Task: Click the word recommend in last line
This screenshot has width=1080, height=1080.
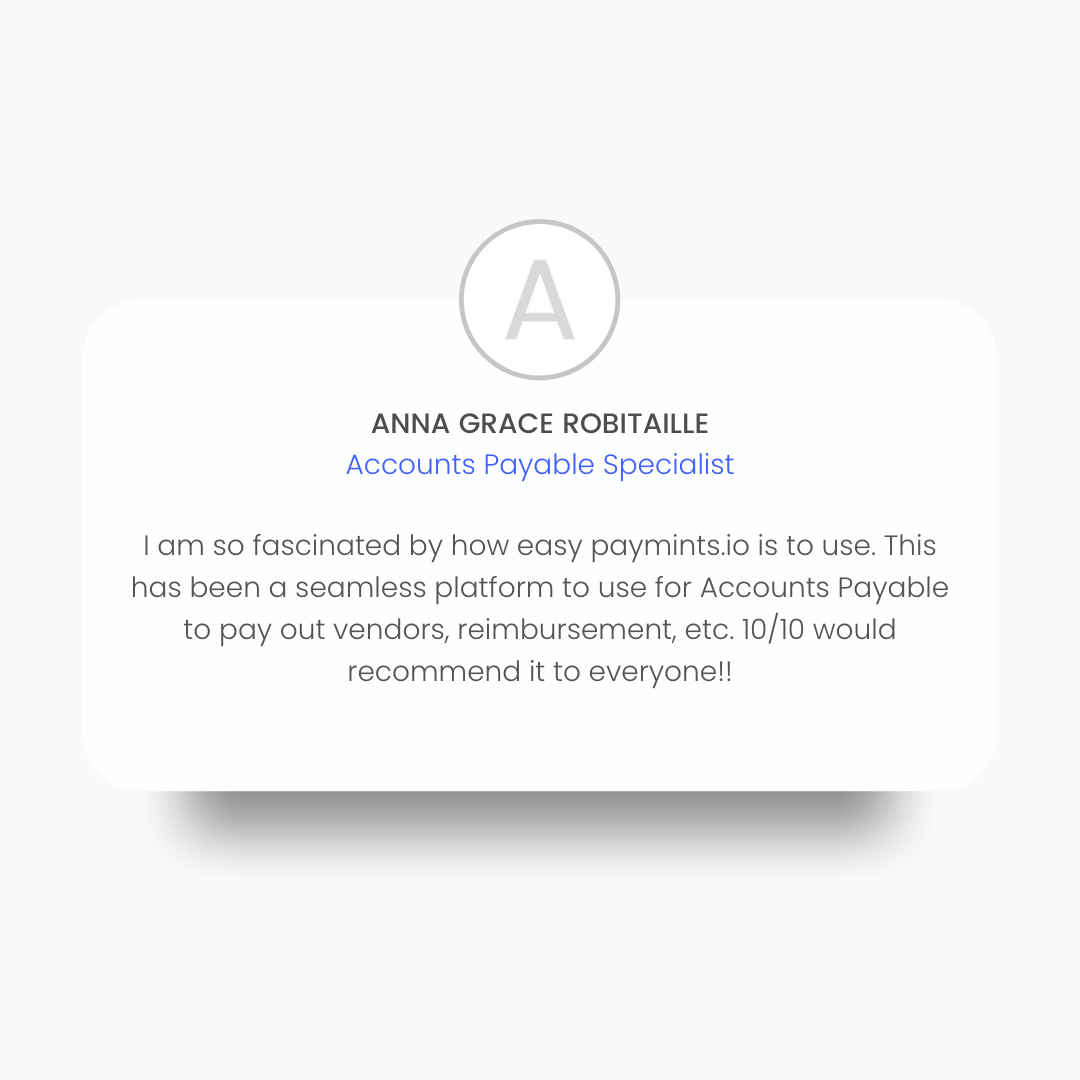Action: (x=433, y=672)
